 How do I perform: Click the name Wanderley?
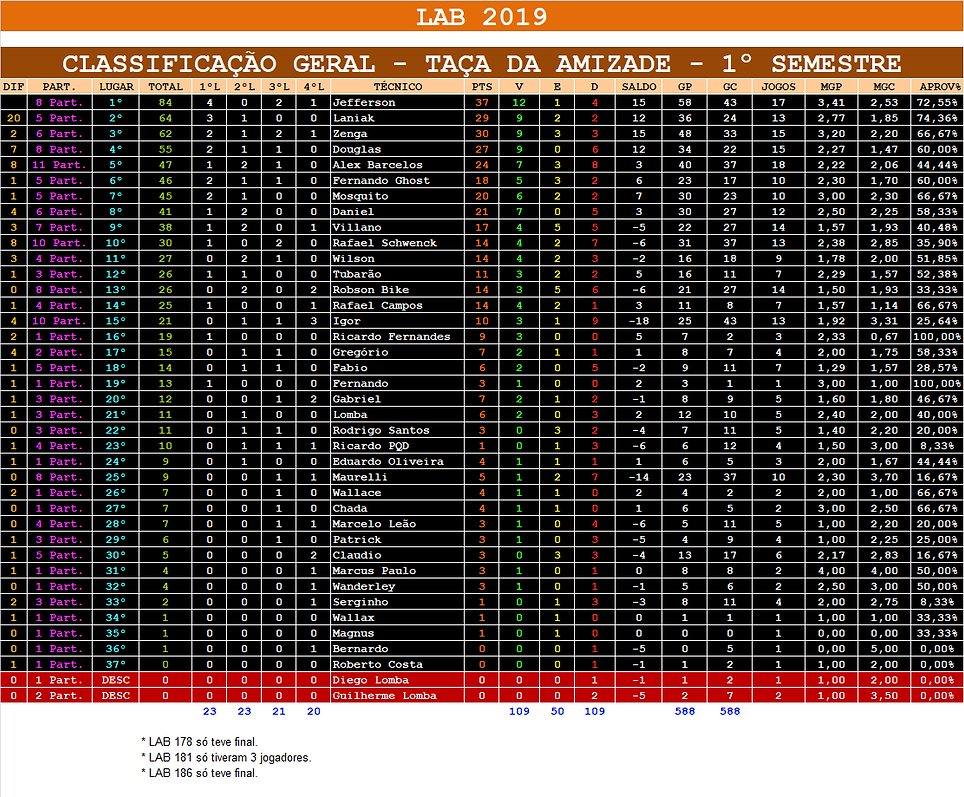(363, 587)
